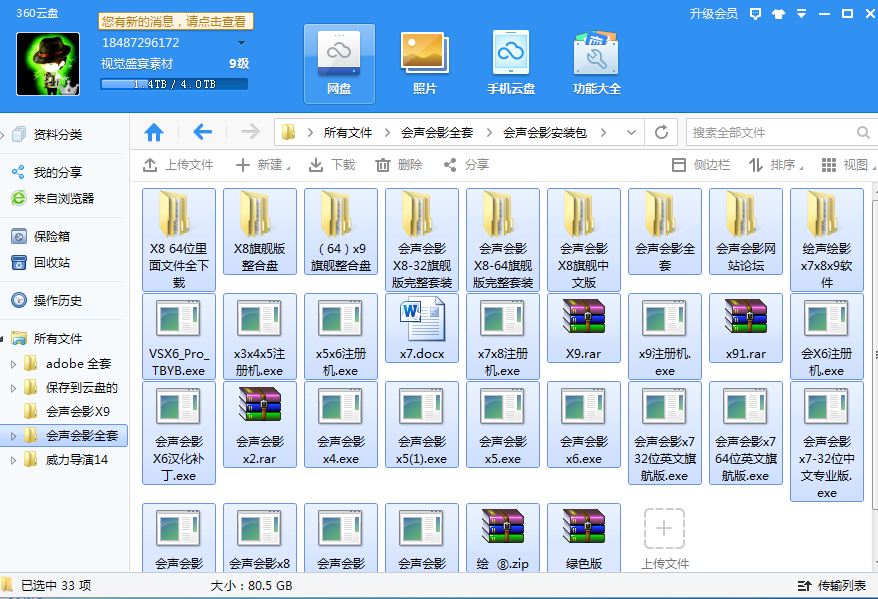Open the 网盘 cloud drive tab
The width and height of the screenshot is (878, 599).
[339, 63]
